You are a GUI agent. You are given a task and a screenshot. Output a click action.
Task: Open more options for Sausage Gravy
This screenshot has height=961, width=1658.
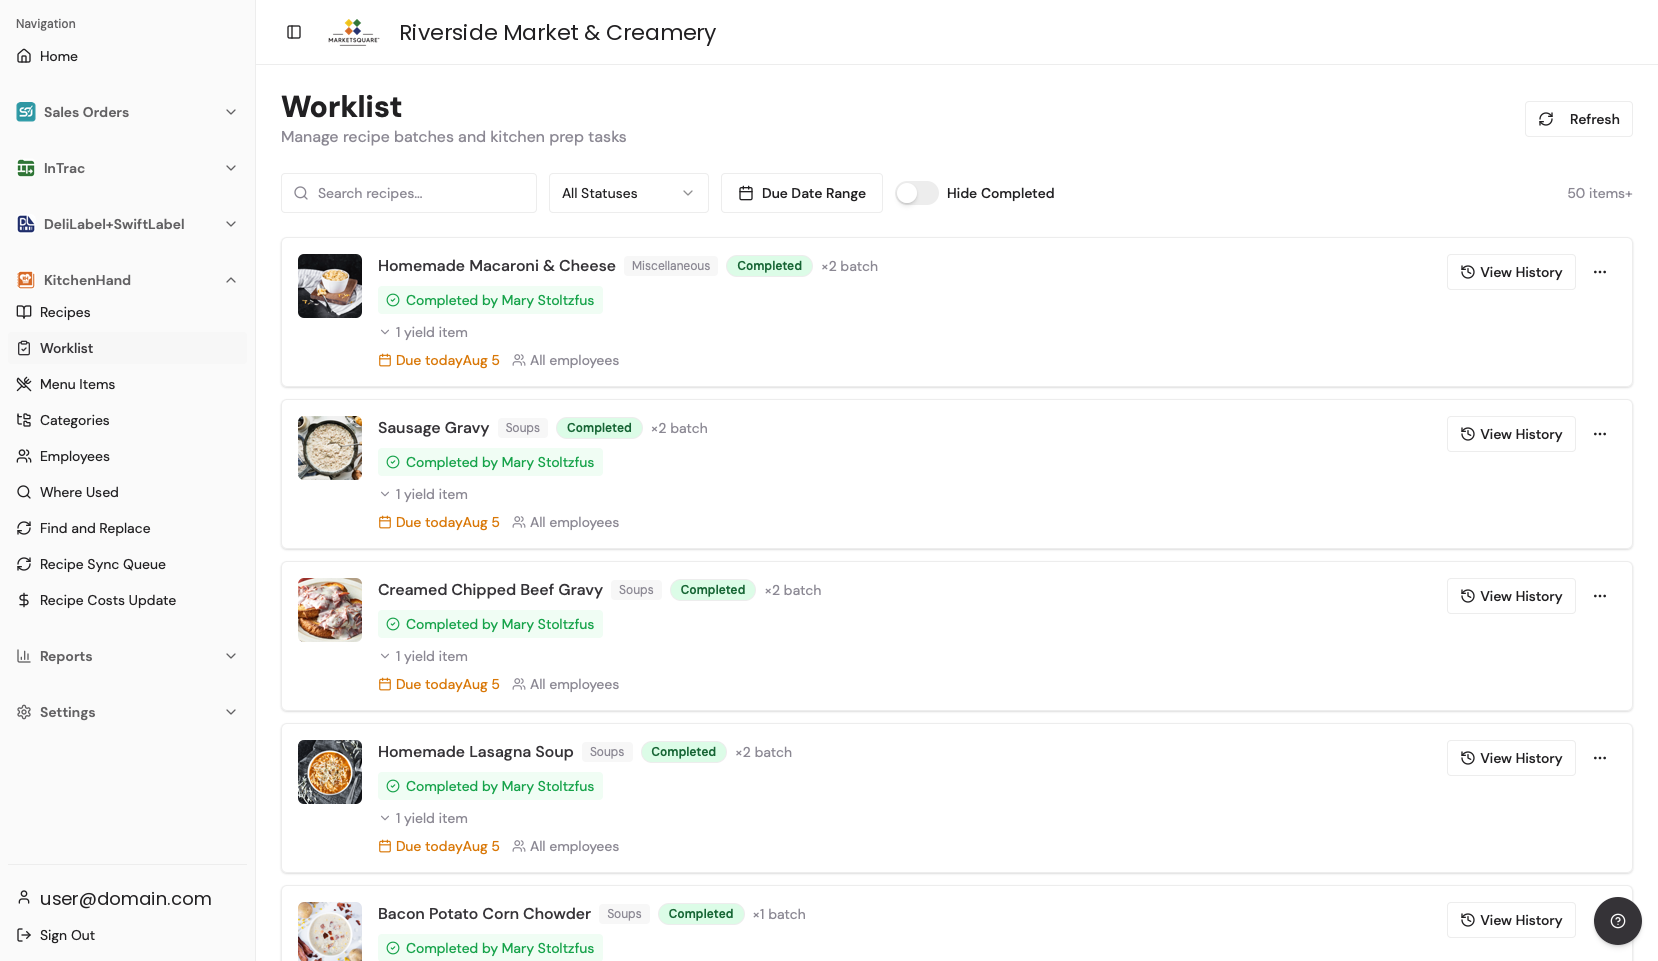pyautogui.click(x=1600, y=434)
